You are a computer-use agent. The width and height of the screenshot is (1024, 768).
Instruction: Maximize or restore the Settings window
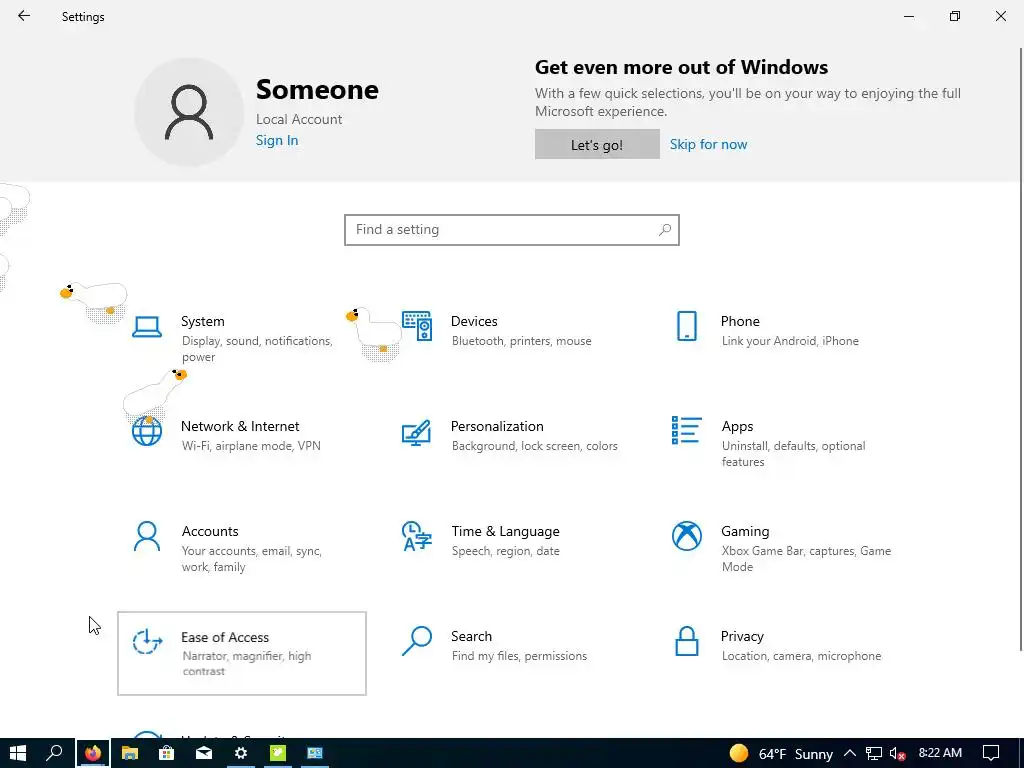[x=955, y=16]
